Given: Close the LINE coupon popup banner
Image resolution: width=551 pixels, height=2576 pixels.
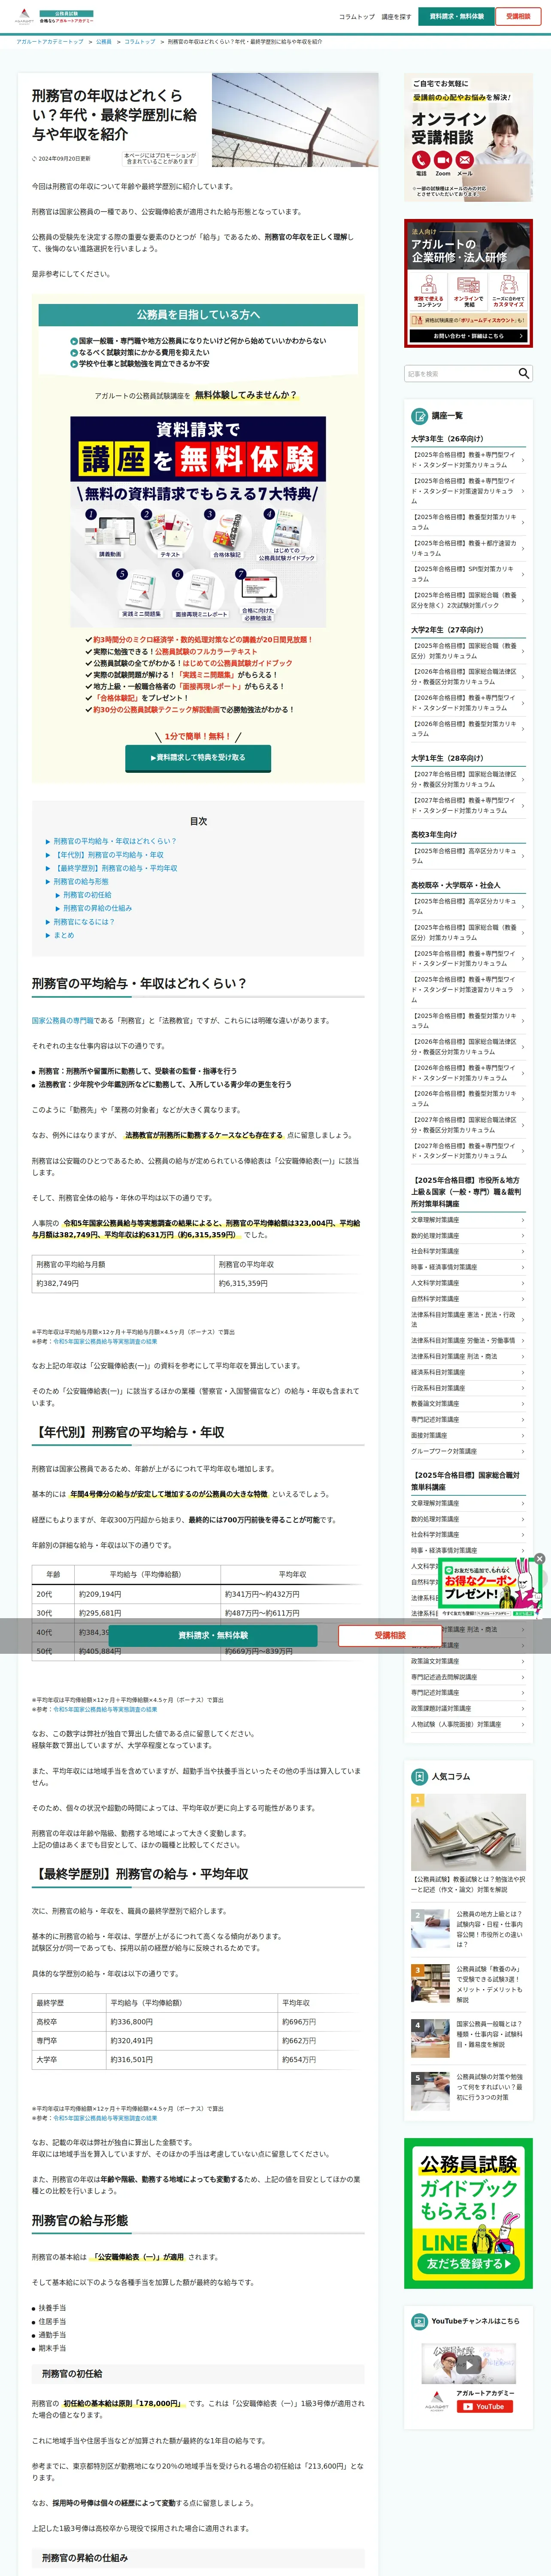Looking at the screenshot, I should tap(540, 1558).
